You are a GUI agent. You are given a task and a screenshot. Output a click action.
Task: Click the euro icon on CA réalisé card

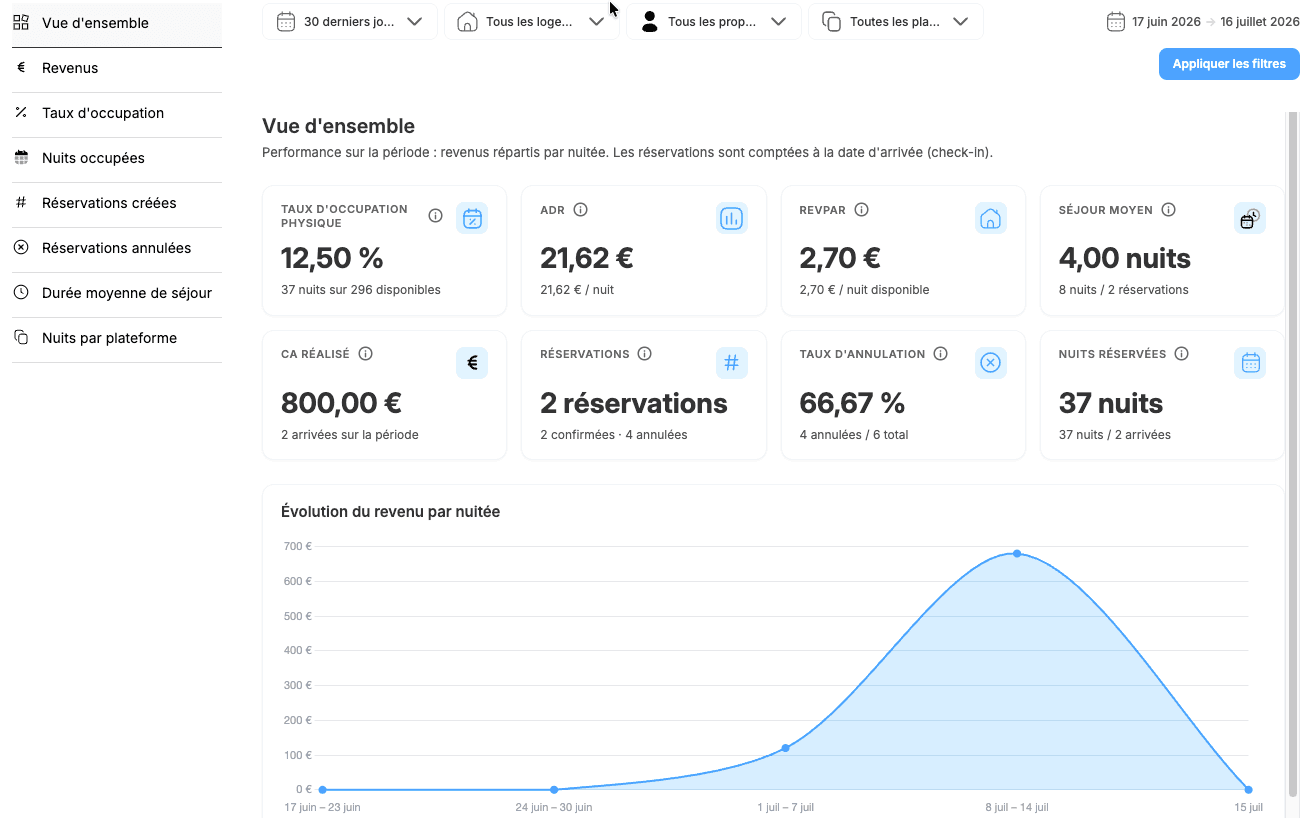click(472, 363)
